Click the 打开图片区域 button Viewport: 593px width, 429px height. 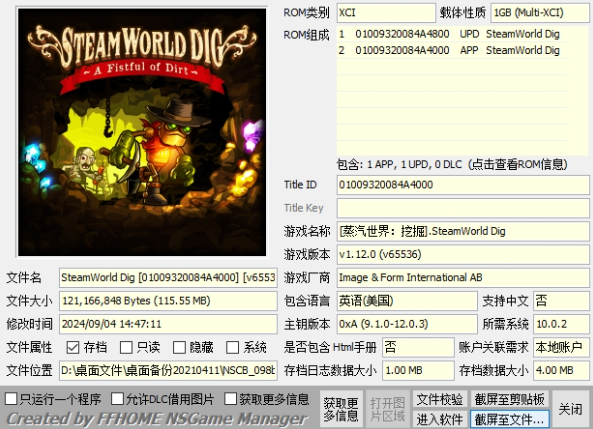387,409
